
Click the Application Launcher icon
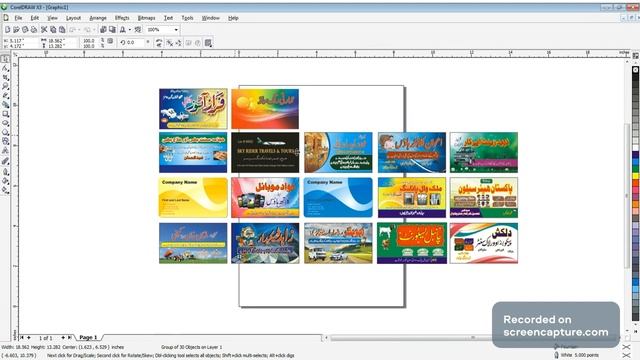[122, 30]
